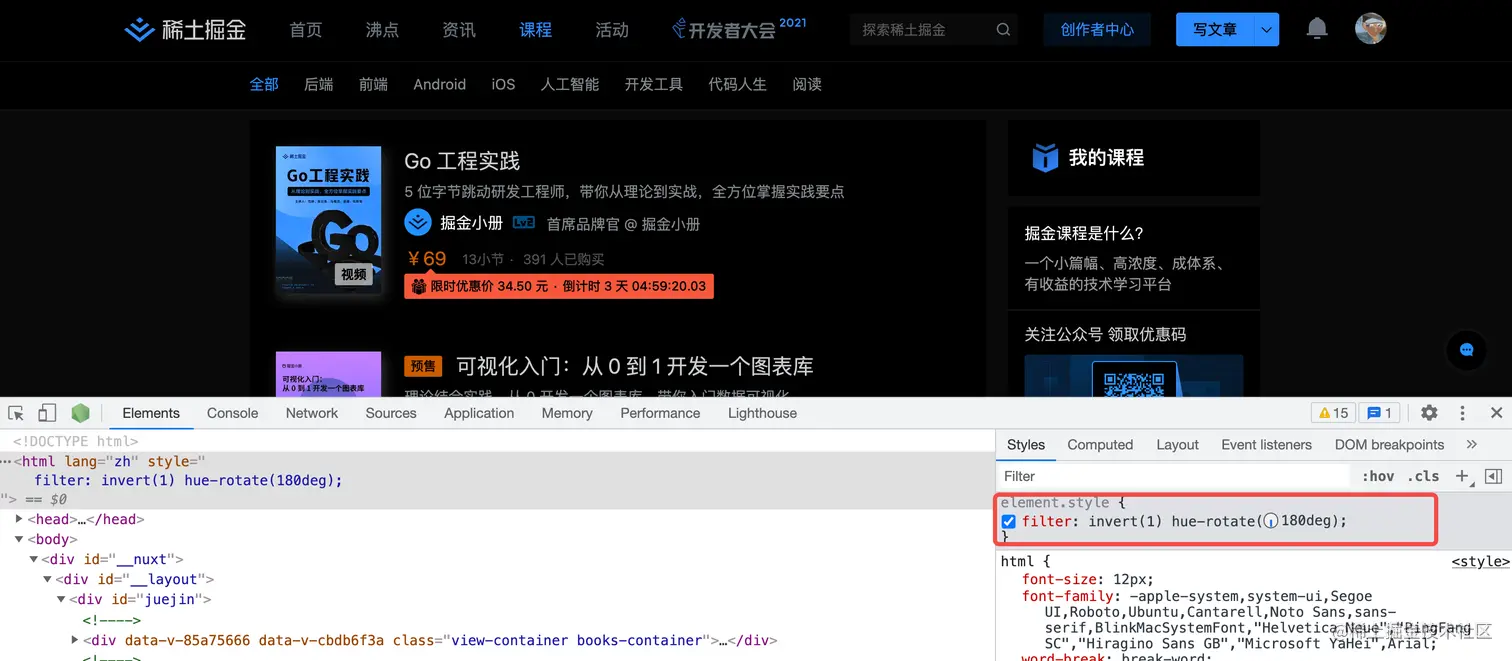Open the Event listeners tab
The image size is (1512, 661).
1266,444
